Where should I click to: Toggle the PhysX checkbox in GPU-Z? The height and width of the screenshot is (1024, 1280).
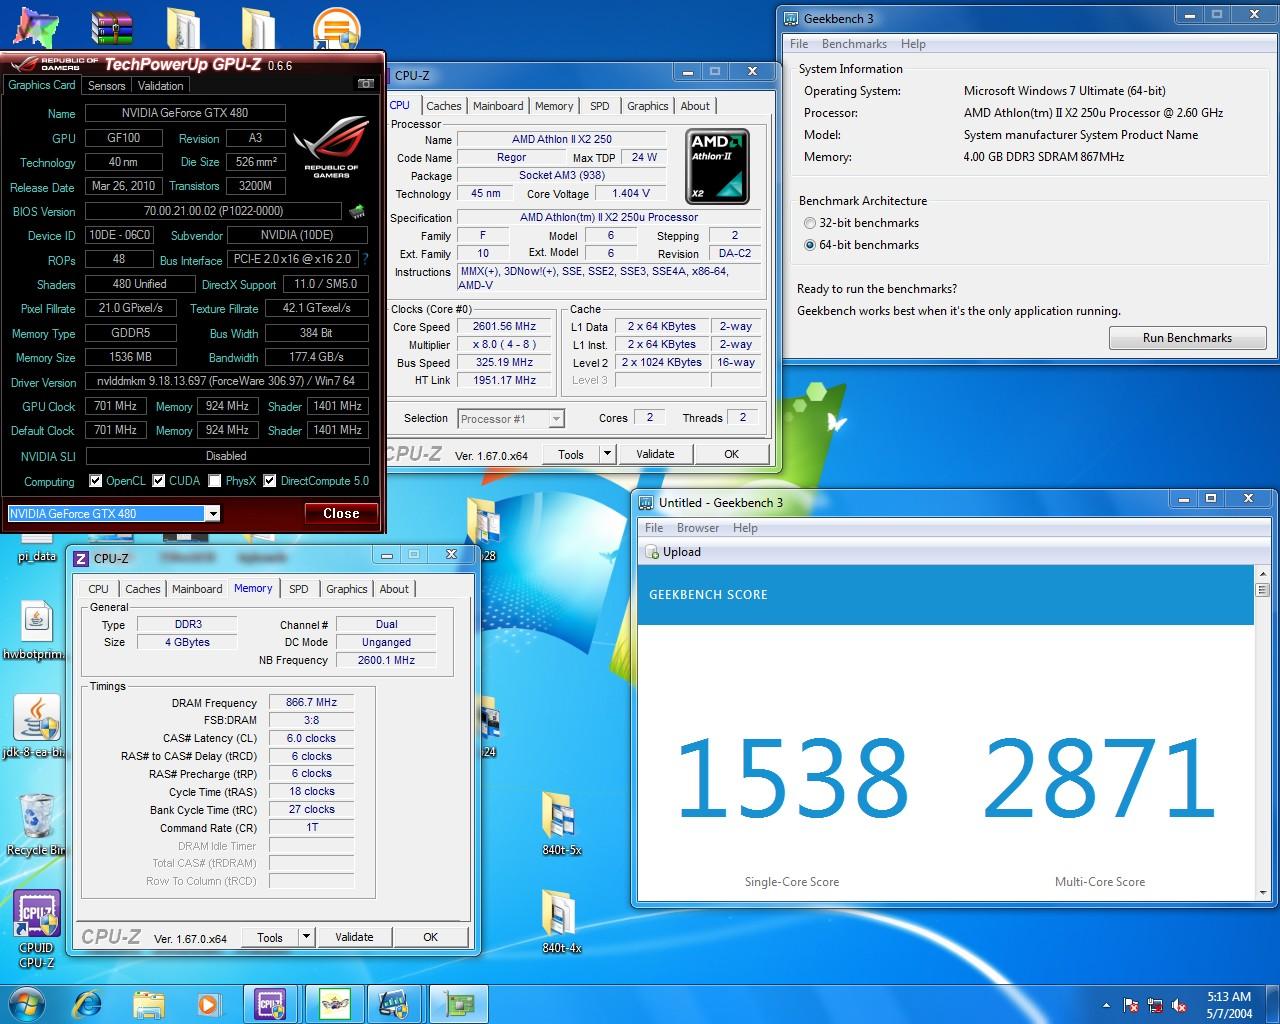pyautogui.click(x=215, y=481)
